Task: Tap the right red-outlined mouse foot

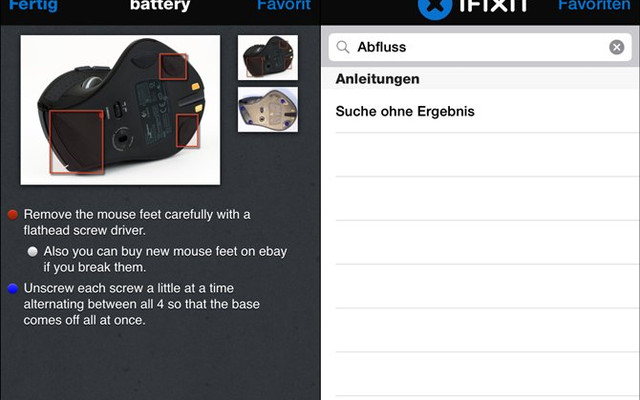Action: [x=187, y=130]
